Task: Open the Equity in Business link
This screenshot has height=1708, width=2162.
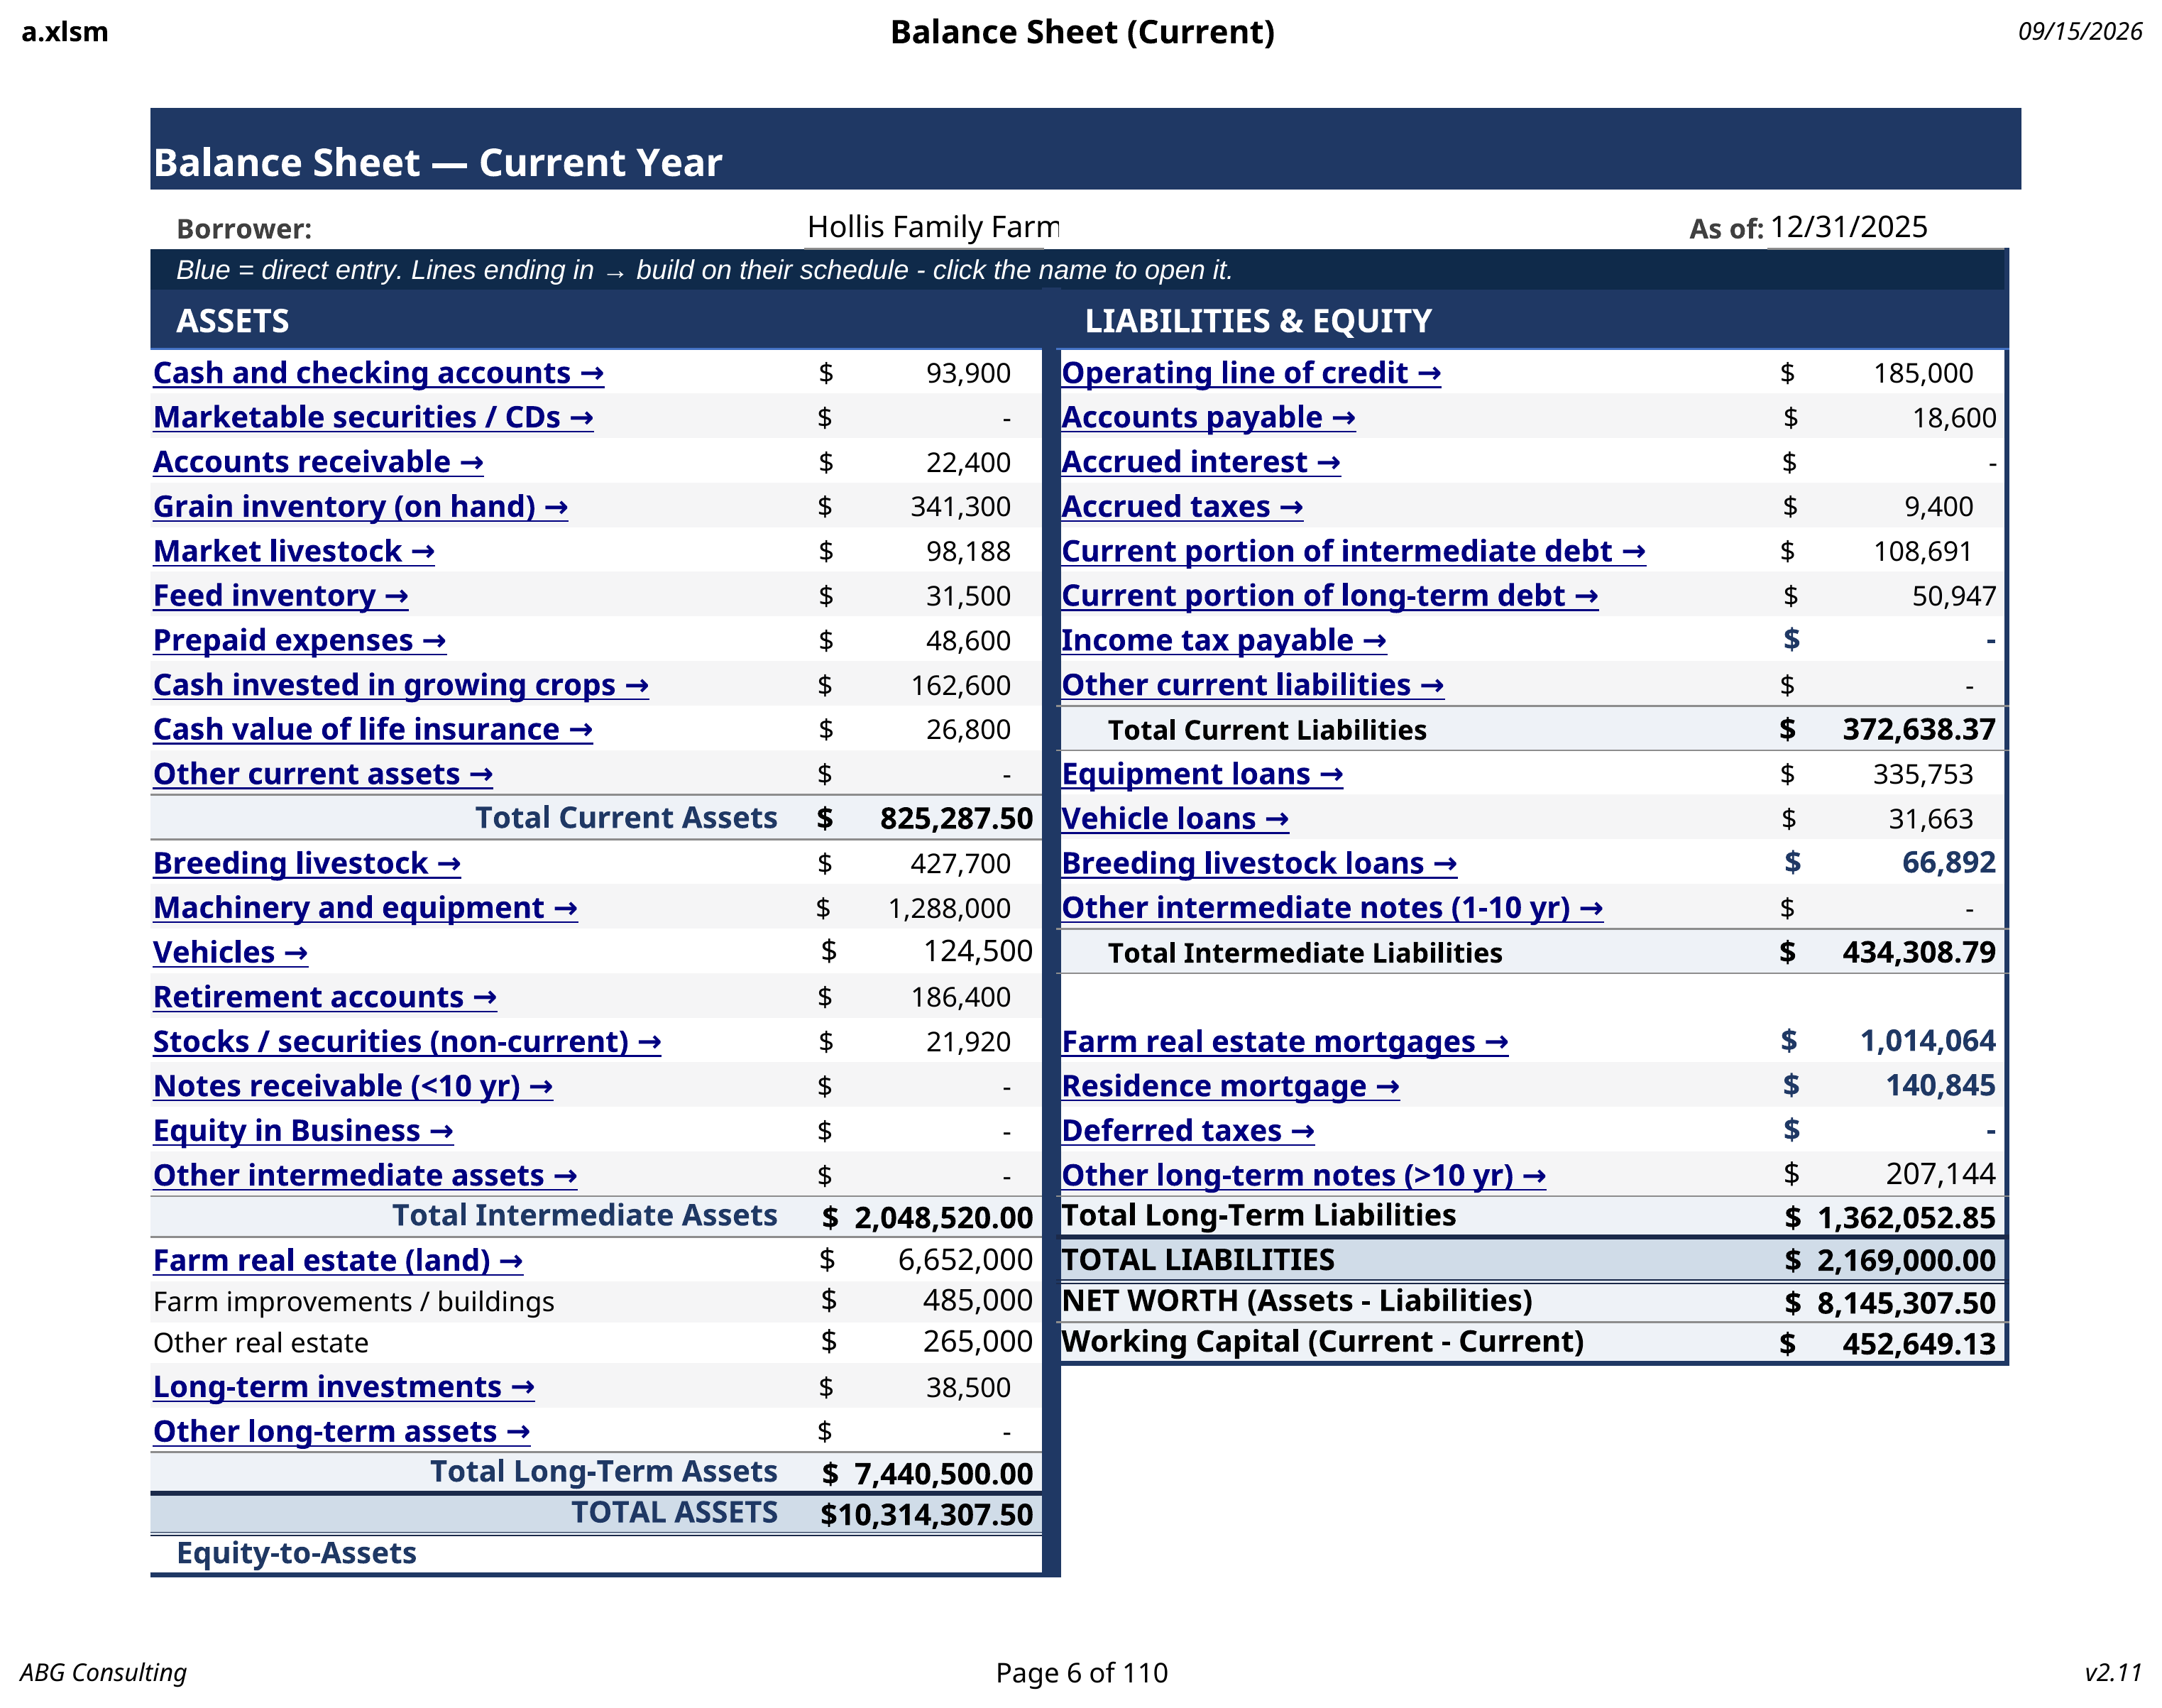Action: 303,1131
